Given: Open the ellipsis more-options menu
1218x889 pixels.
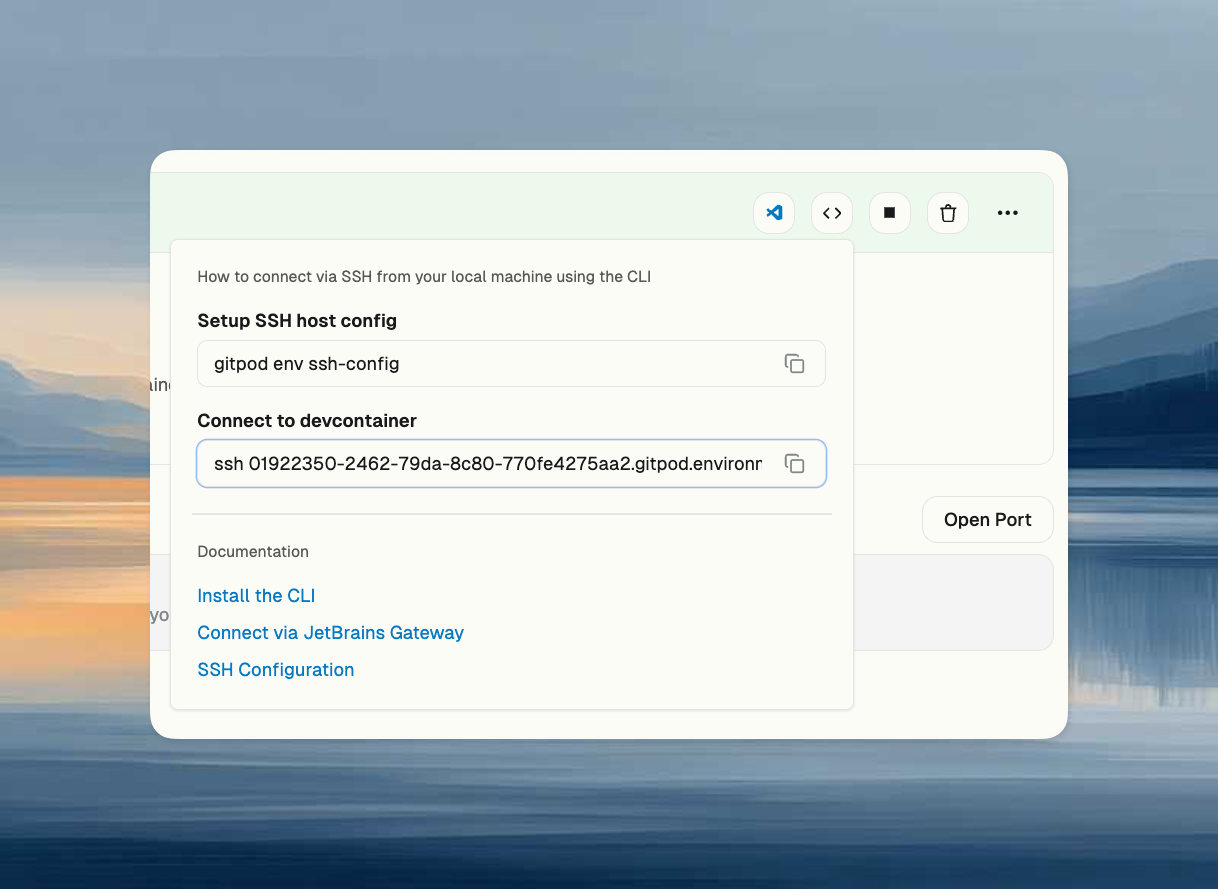Looking at the screenshot, I should tap(1007, 213).
